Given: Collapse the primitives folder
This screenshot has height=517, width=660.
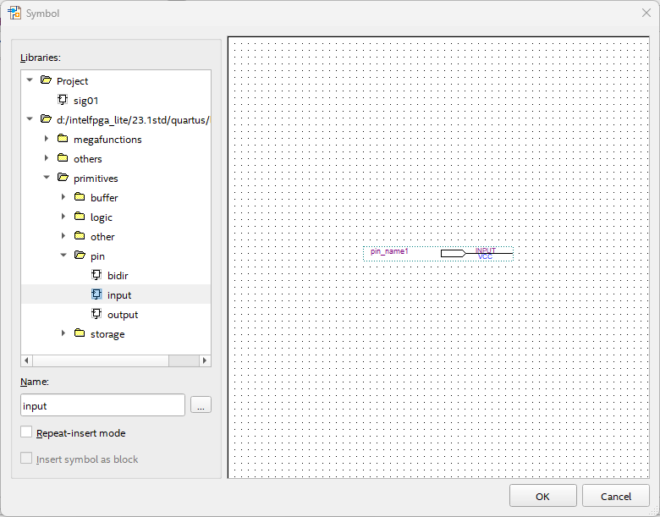Looking at the screenshot, I should 46,177.
